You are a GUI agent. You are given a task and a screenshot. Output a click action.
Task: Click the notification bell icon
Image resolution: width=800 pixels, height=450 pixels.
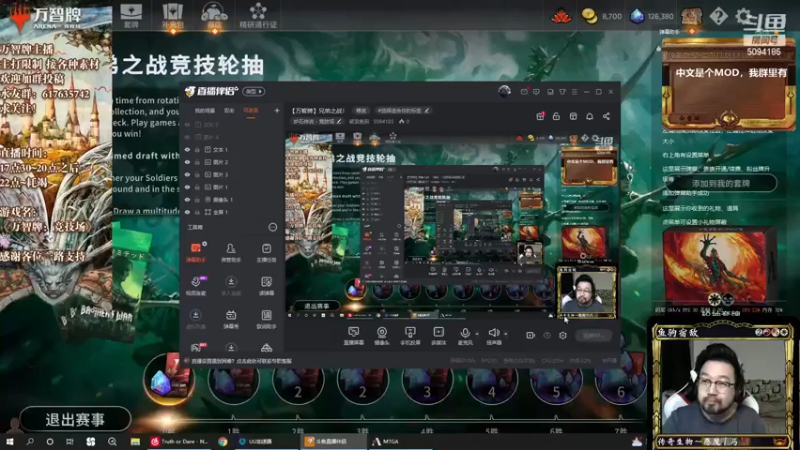click(589, 116)
